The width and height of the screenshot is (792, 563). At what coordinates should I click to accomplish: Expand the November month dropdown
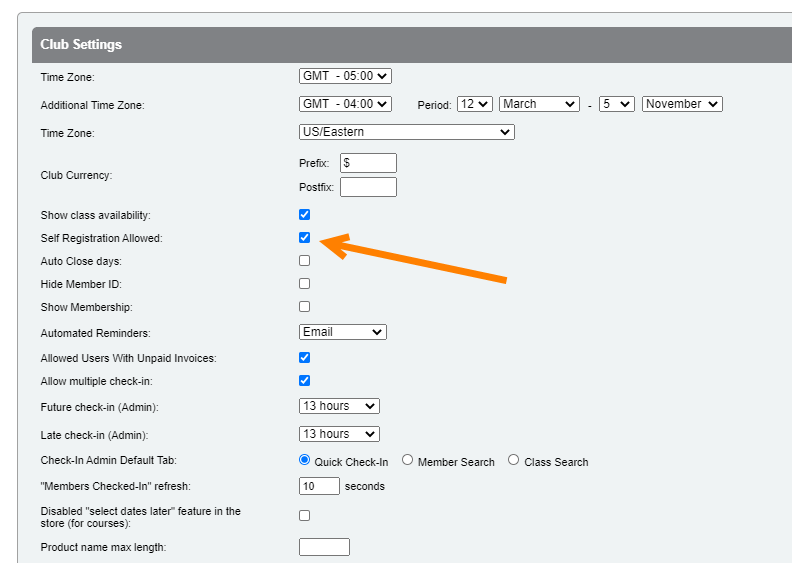(x=682, y=104)
